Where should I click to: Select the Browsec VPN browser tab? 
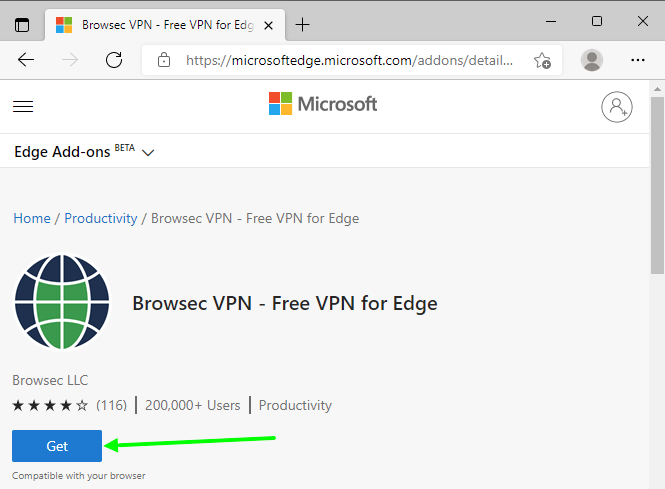click(160, 24)
